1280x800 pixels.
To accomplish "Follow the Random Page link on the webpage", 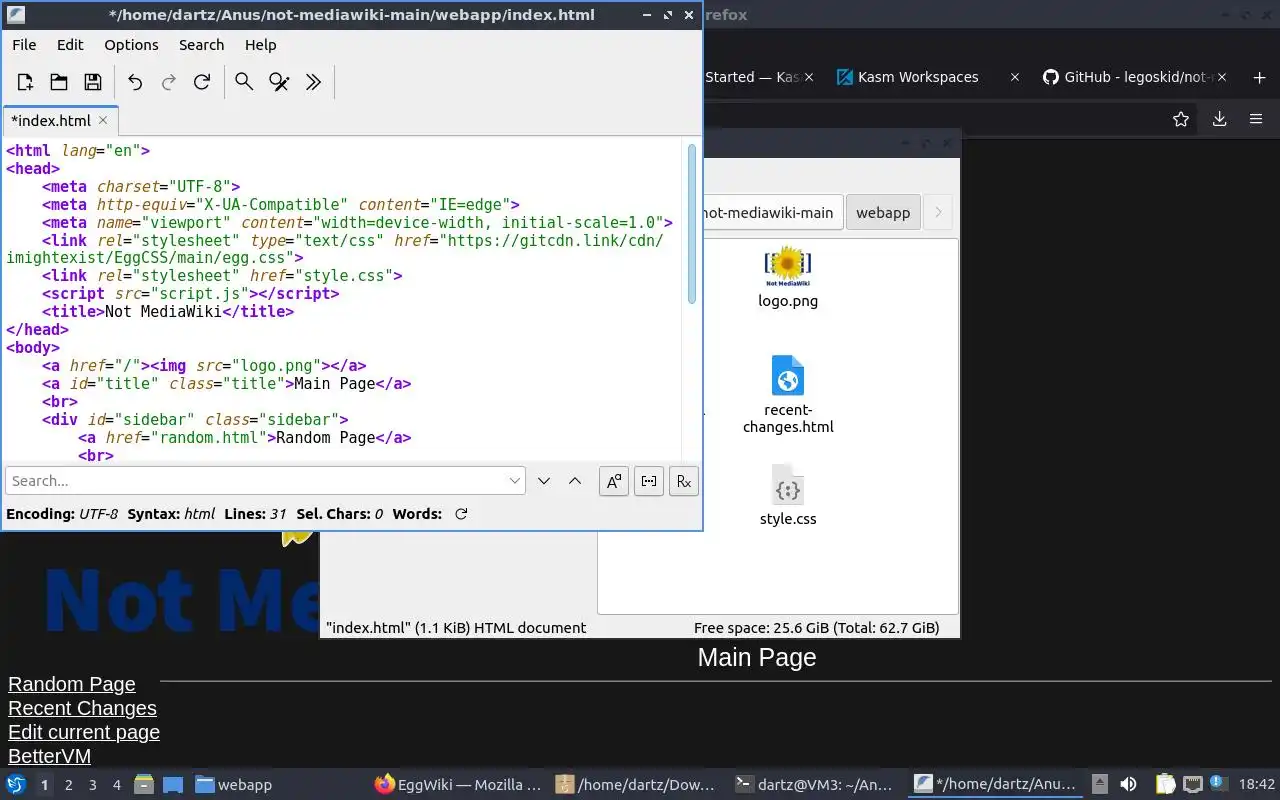I will 72,684.
